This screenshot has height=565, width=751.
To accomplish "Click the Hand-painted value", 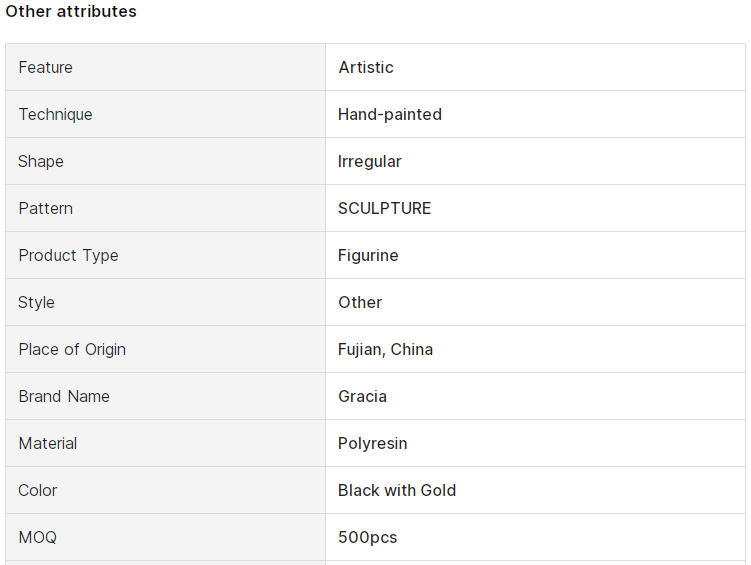I will (390, 114).
